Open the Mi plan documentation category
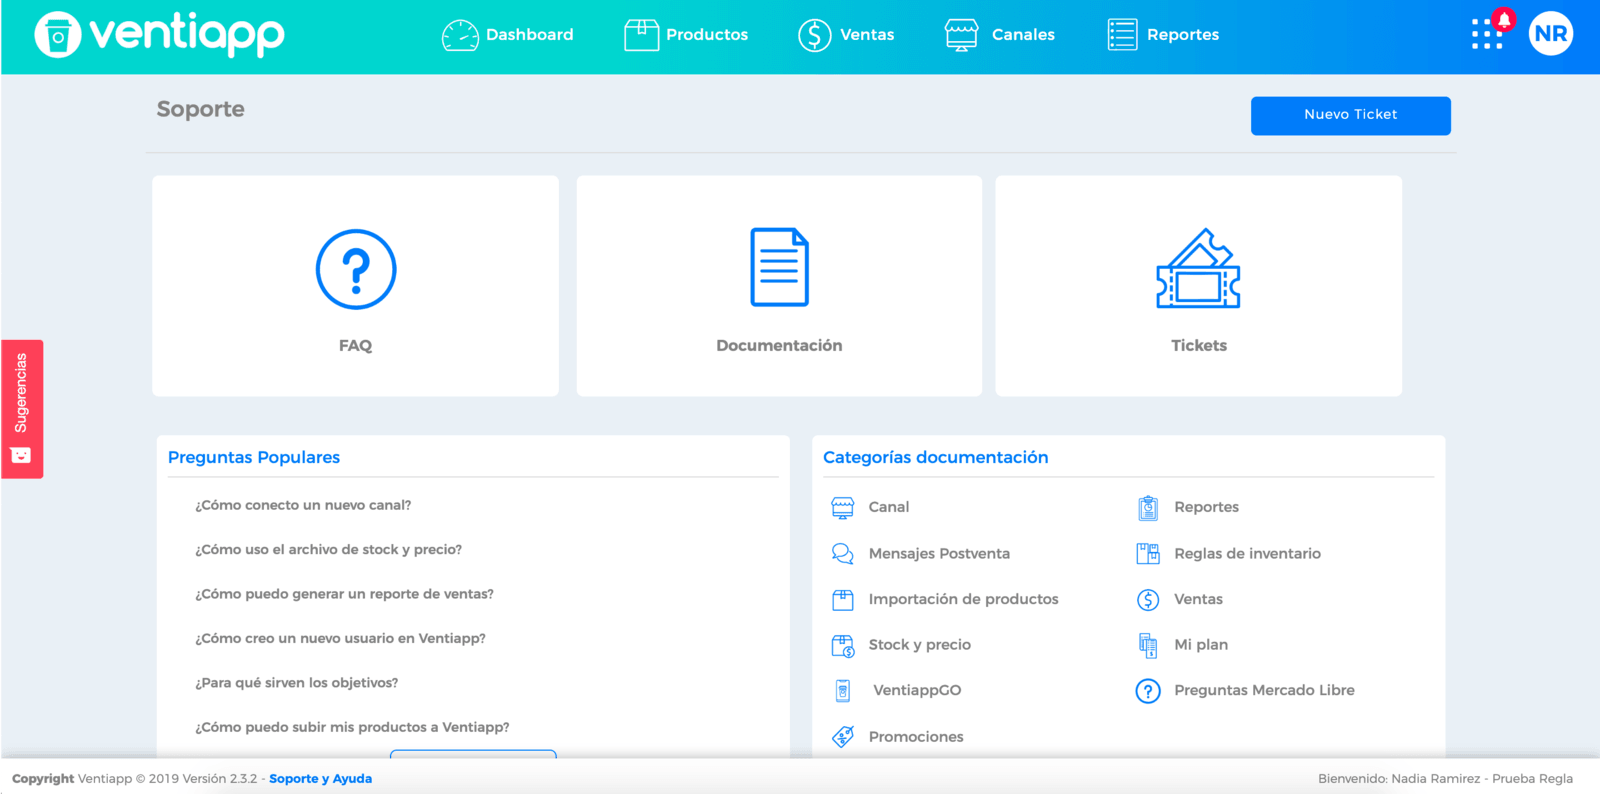Image resolution: width=1600 pixels, height=794 pixels. 1201,646
